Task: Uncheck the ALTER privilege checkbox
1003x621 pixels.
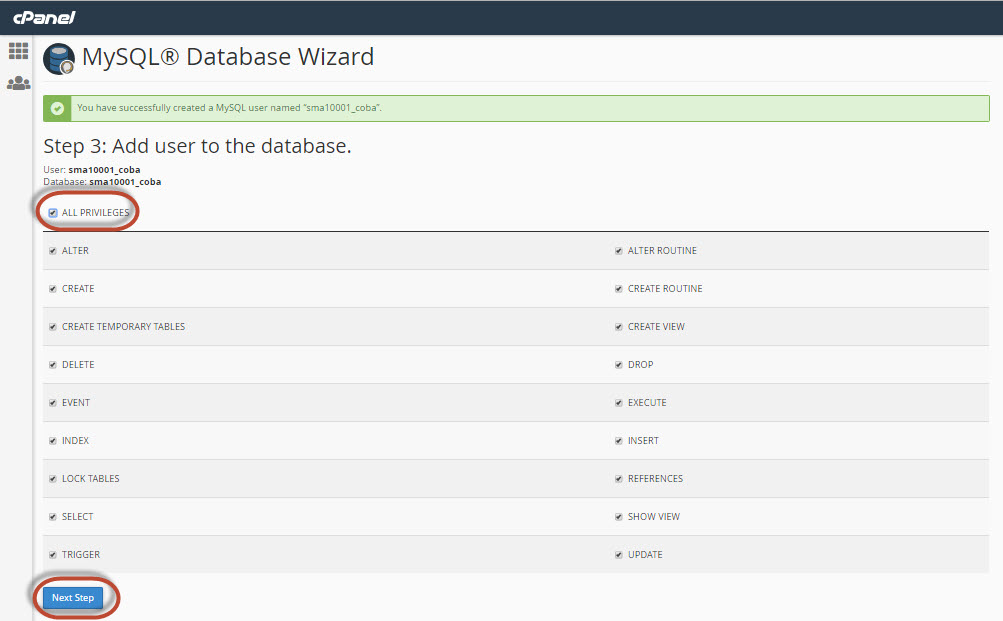Action: [53, 251]
